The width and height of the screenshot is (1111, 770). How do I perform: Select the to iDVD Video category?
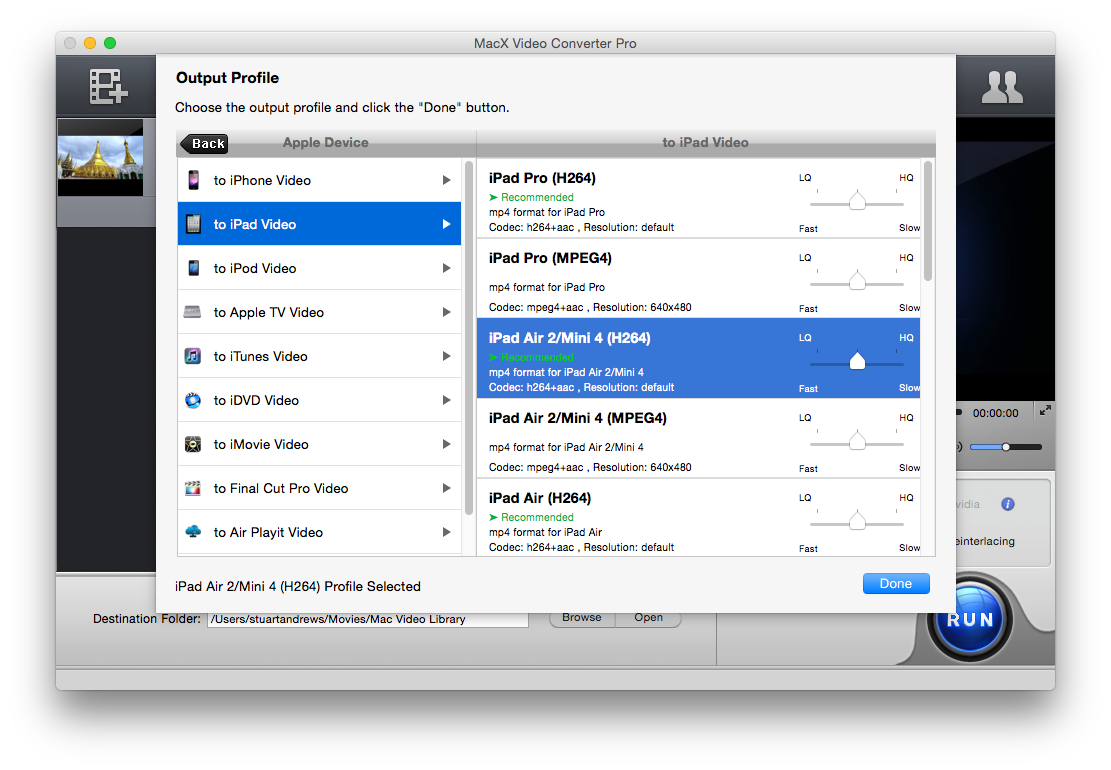click(x=320, y=400)
